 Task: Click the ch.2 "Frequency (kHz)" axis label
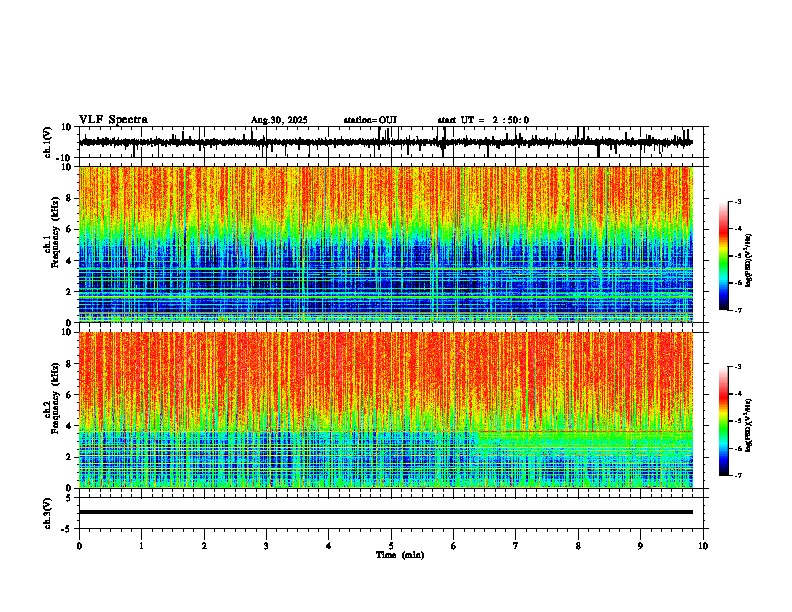click(x=56, y=398)
